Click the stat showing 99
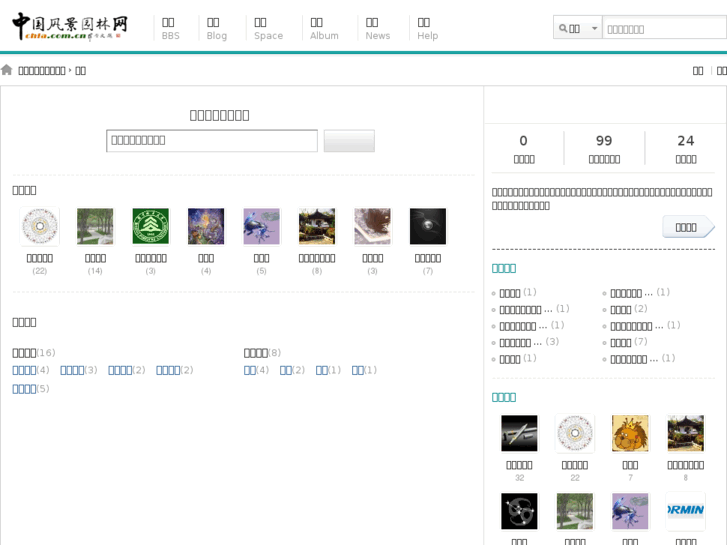 point(604,148)
